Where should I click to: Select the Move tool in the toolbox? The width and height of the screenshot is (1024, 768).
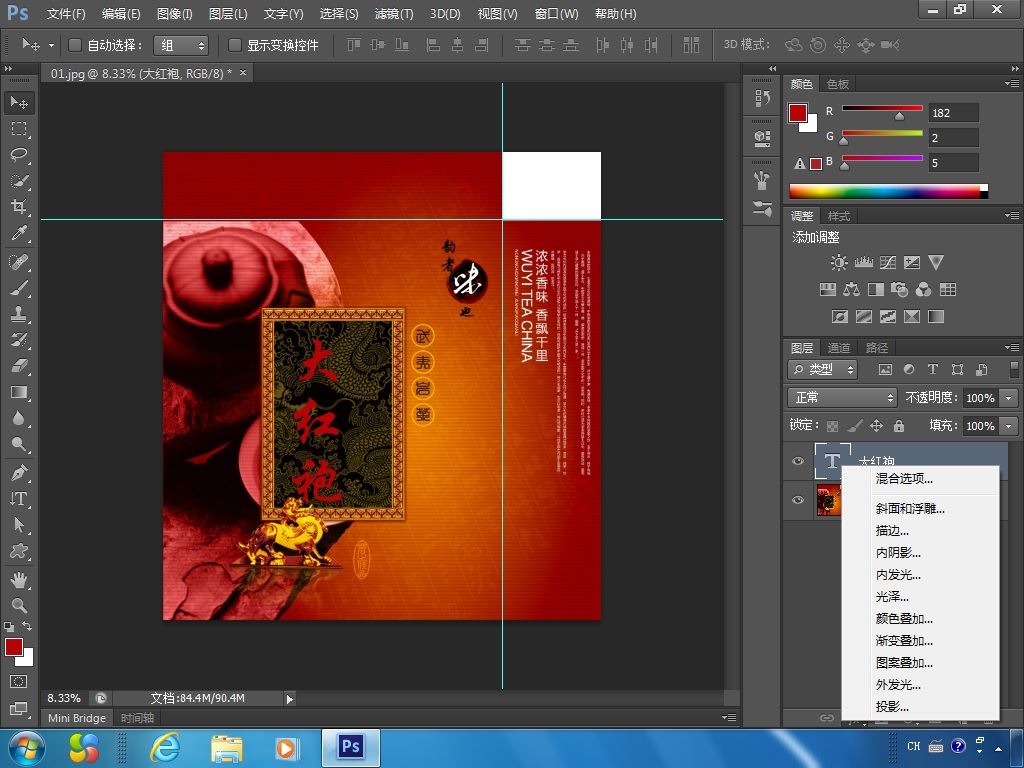[x=19, y=103]
